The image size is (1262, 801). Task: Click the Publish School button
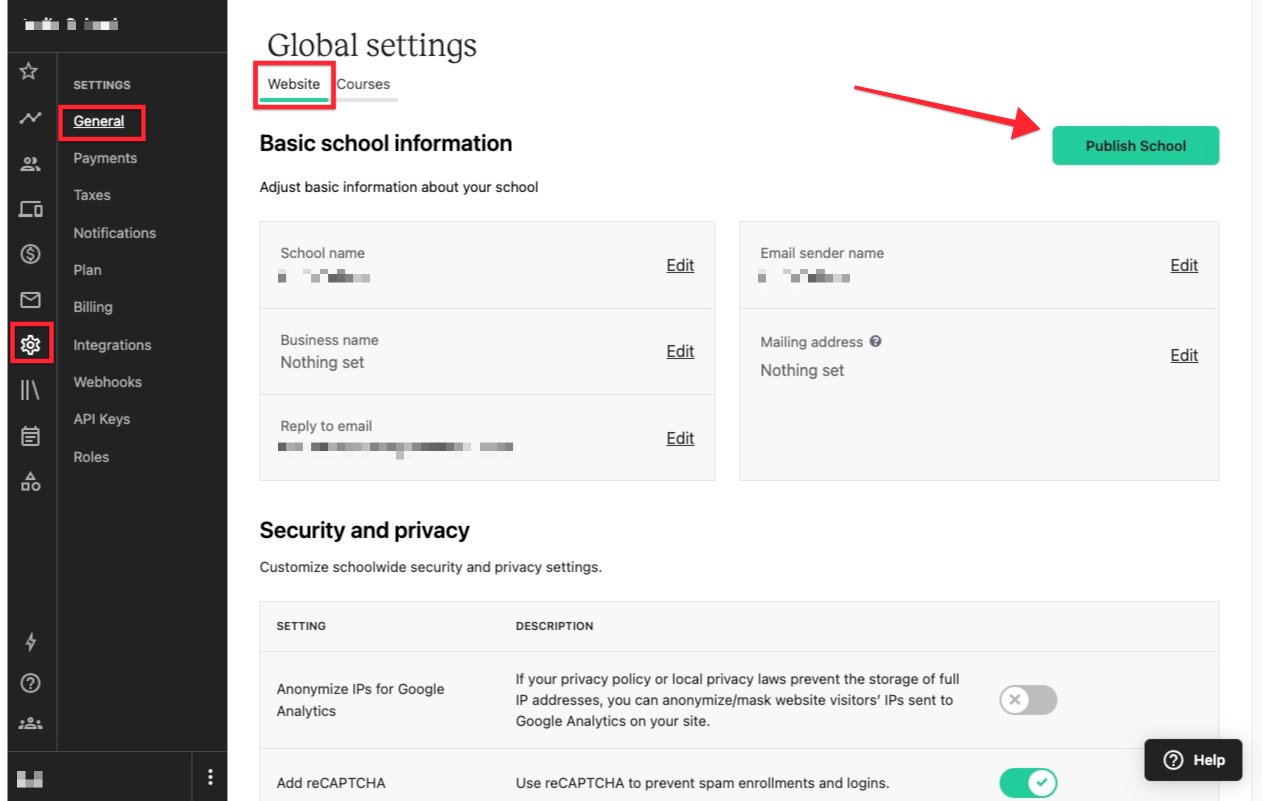[1135, 146]
